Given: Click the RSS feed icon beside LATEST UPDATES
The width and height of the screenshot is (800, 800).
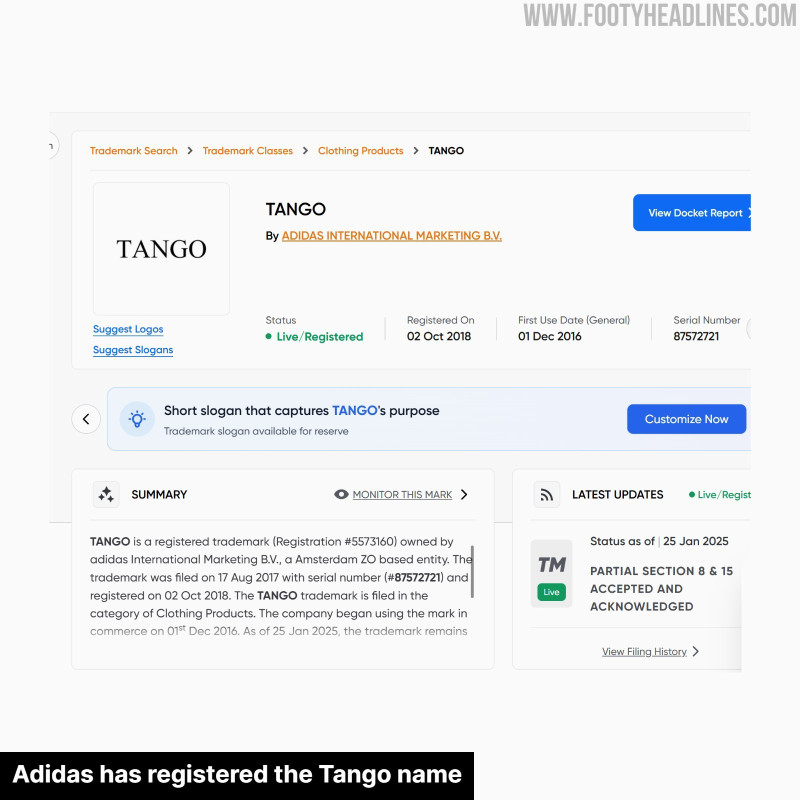Looking at the screenshot, I should 546,494.
